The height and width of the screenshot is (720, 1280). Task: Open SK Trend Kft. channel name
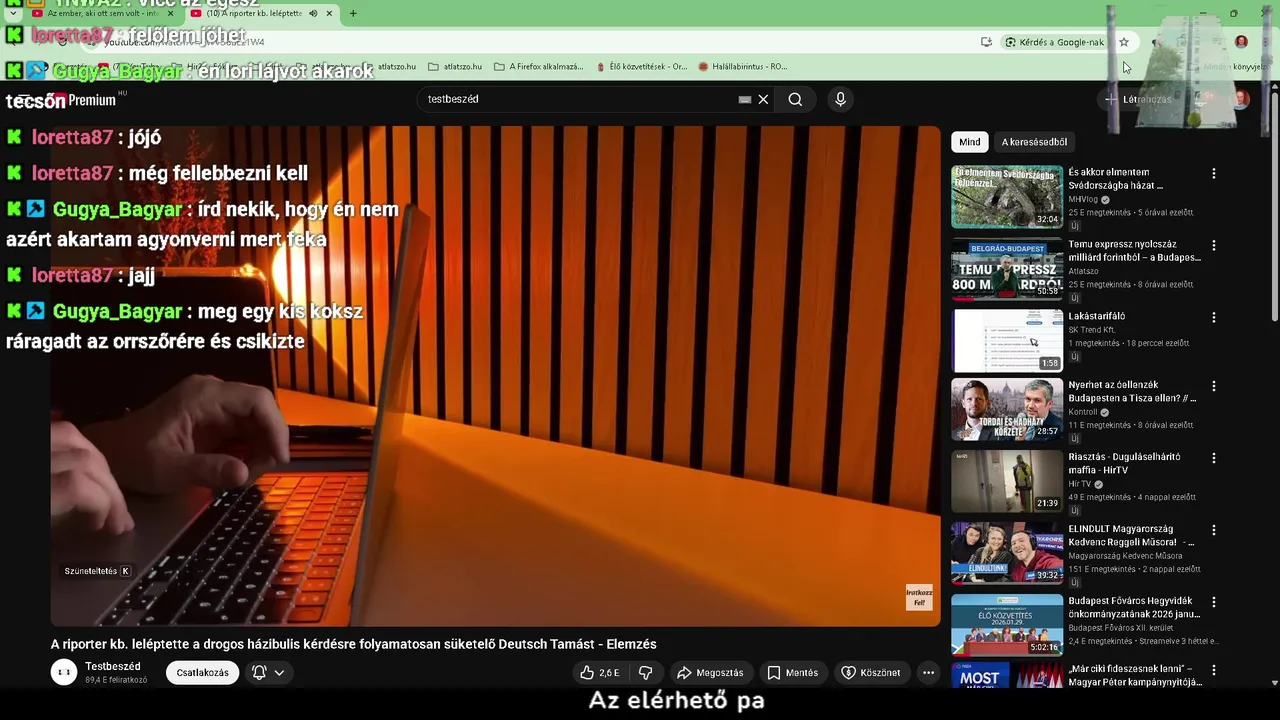coord(1091,330)
